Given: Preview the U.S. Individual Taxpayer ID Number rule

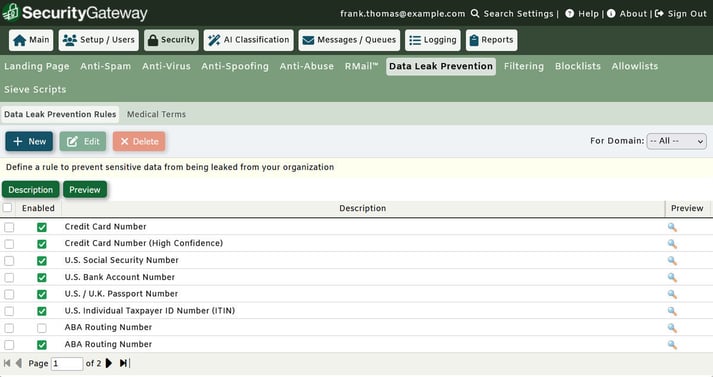Looking at the screenshot, I should pos(672,311).
